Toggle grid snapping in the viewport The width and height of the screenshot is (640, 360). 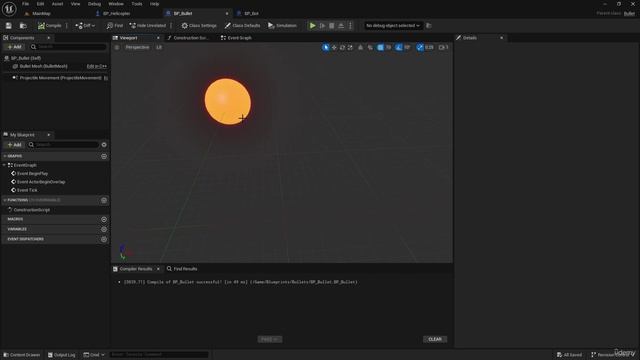click(380, 48)
